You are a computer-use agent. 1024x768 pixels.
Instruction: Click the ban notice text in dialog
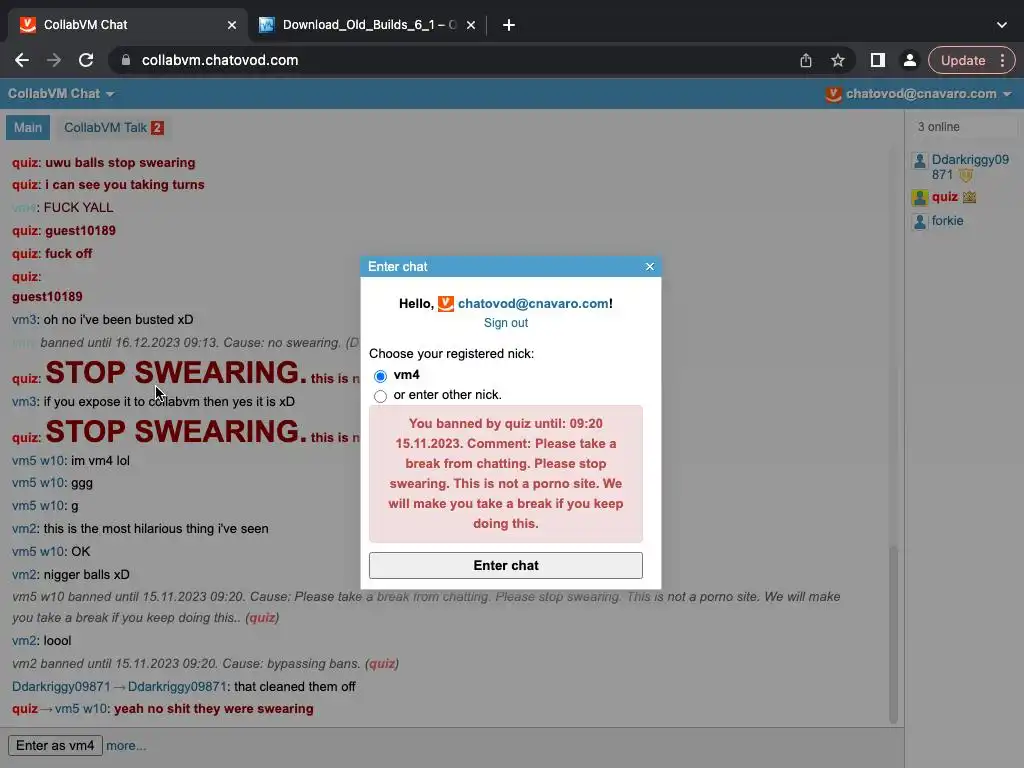[x=505, y=474]
